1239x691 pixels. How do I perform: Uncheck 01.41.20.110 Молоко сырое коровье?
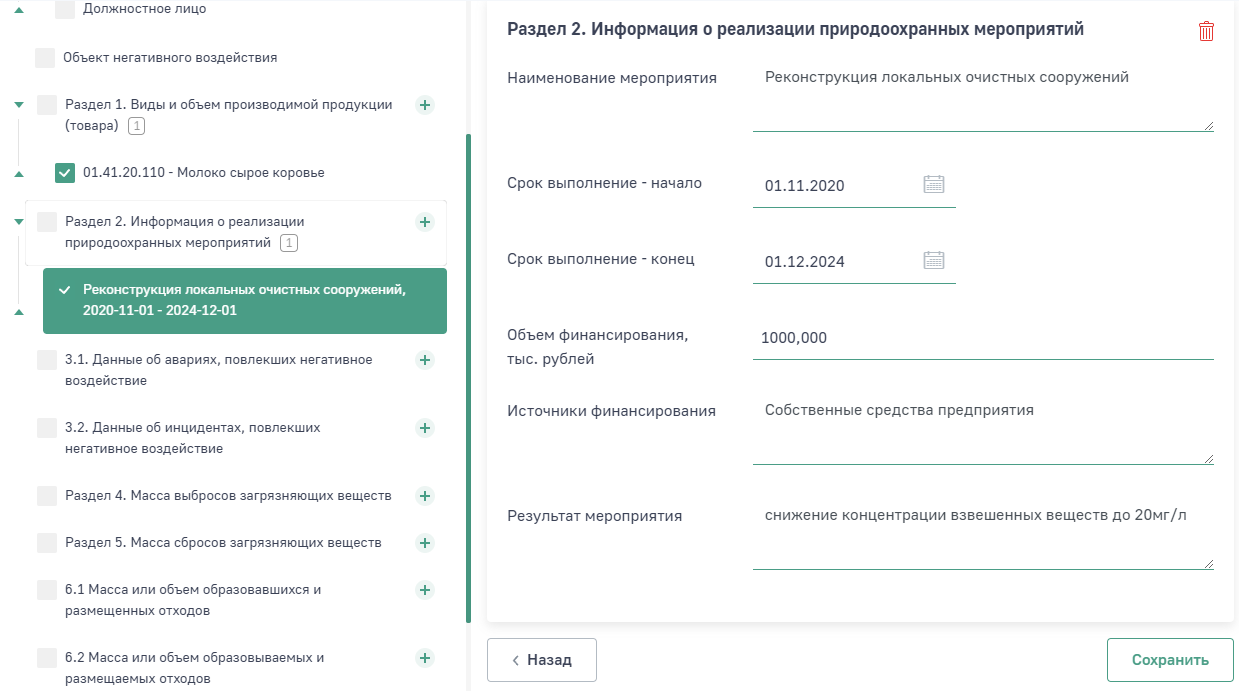pyautogui.click(x=65, y=173)
